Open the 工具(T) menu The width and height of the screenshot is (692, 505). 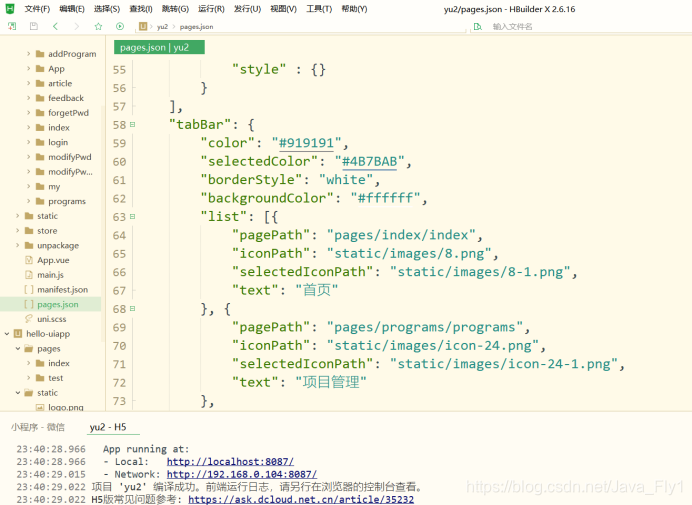[x=319, y=9]
